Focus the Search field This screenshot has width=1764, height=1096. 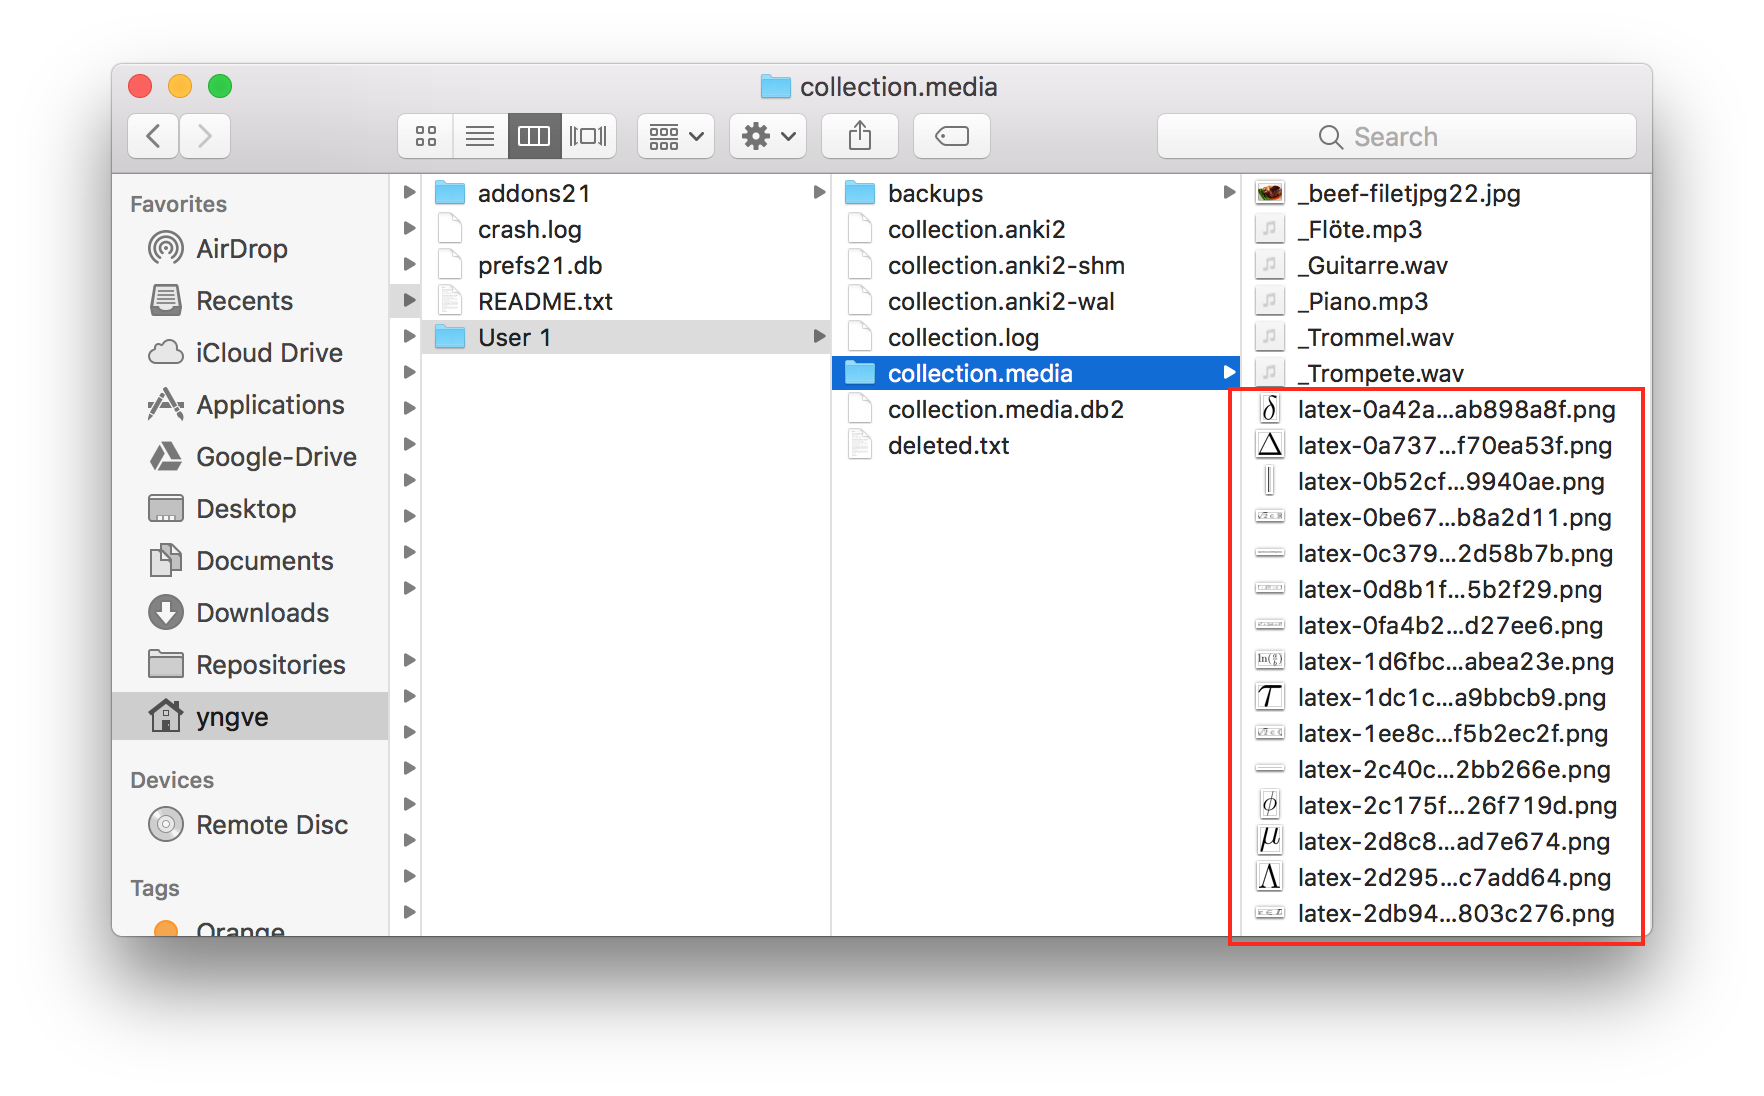(1397, 136)
